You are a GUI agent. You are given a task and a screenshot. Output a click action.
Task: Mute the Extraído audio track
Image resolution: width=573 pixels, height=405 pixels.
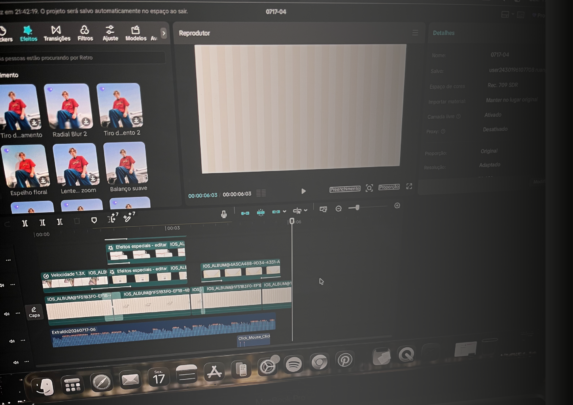[12, 341]
